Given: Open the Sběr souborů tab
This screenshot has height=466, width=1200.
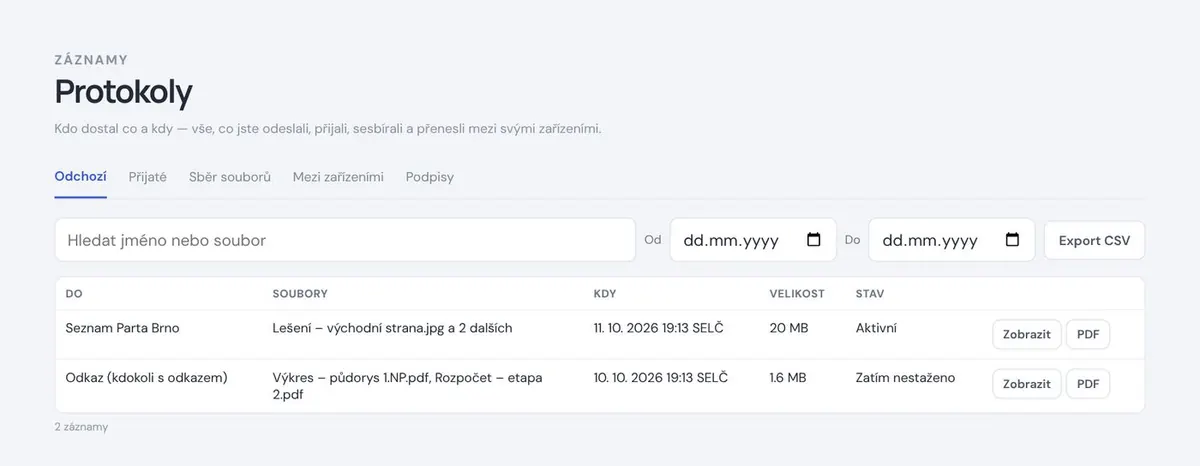Looking at the screenshot, I should tap(230, 177).
